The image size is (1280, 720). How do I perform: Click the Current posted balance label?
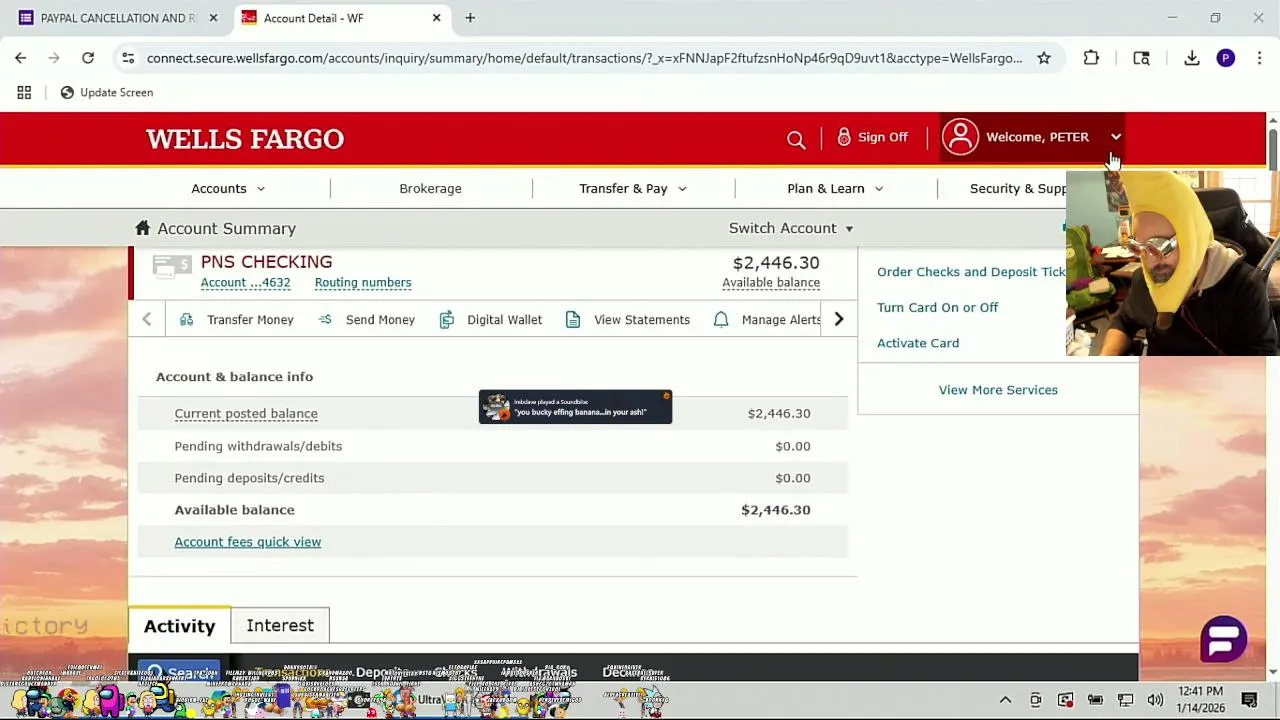(x=246, y=413)
